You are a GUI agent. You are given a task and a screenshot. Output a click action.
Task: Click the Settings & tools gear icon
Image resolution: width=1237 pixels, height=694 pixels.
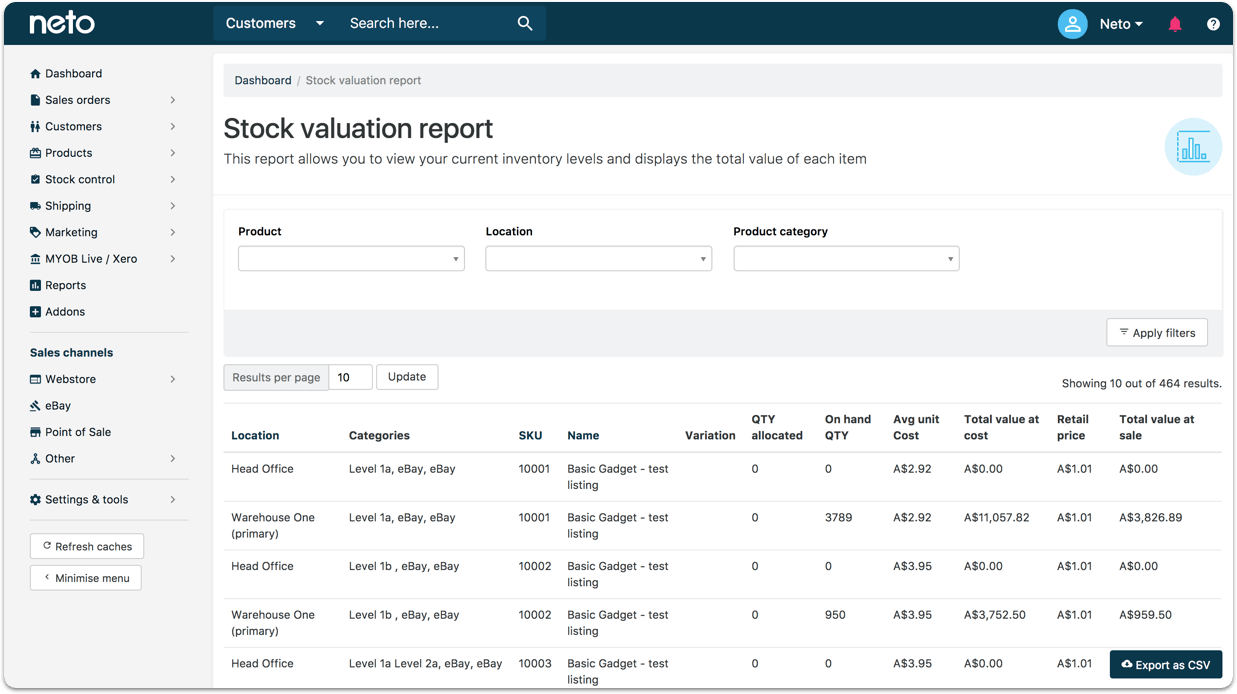(x=35, y=500)
